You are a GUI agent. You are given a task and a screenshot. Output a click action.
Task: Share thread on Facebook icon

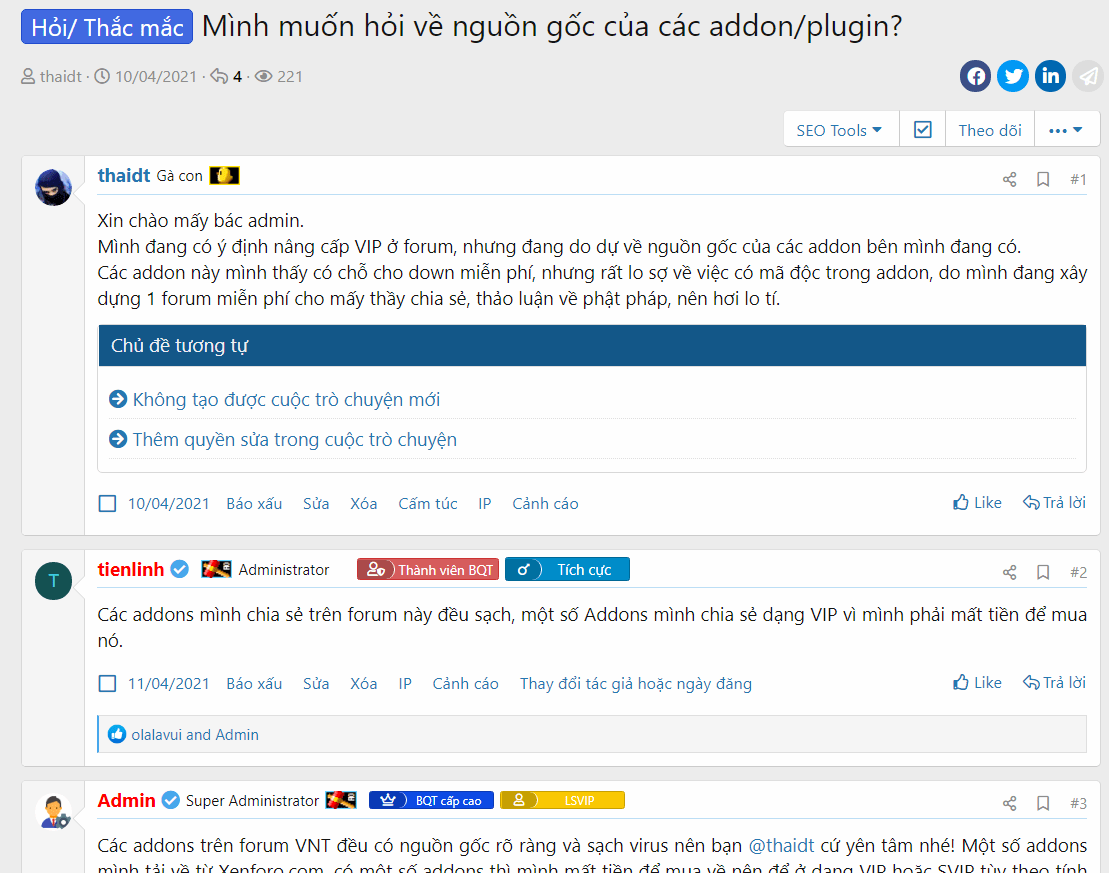975,76
